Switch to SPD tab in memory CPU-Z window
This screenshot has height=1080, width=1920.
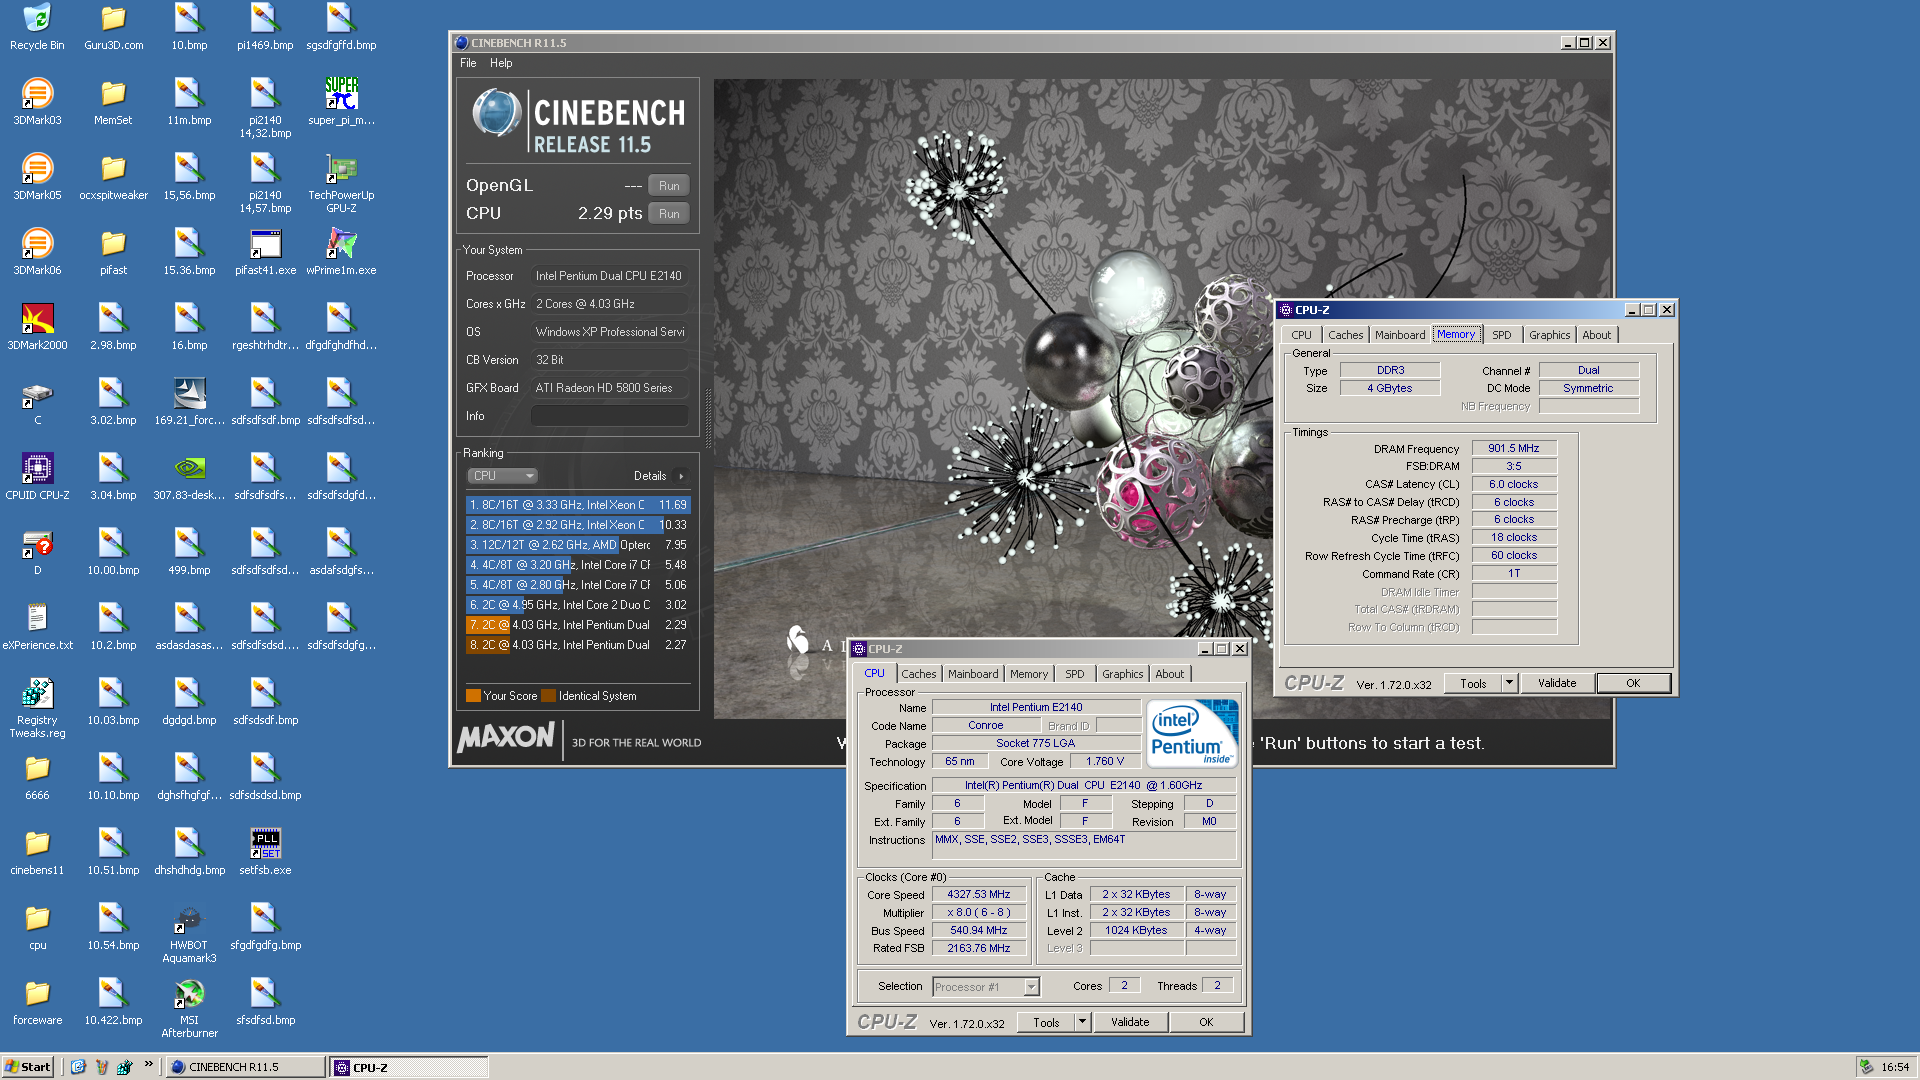1501,335
